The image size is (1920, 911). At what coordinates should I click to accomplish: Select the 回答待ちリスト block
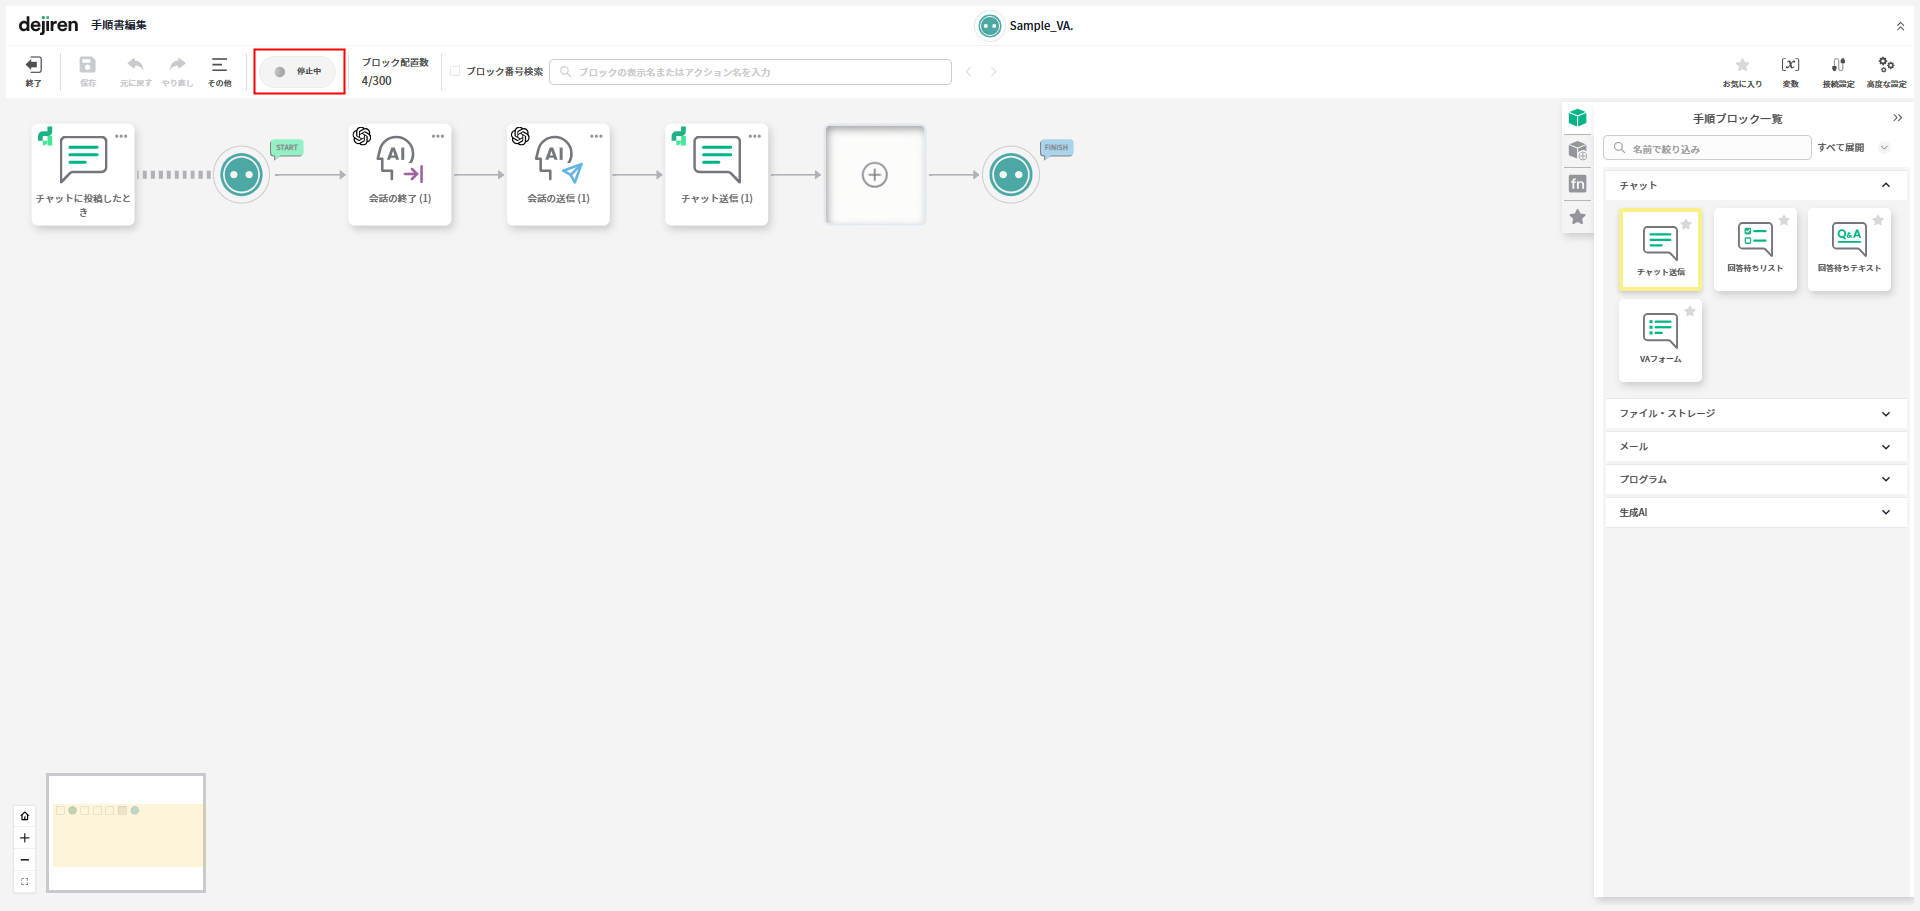(x=1755, y=249)
